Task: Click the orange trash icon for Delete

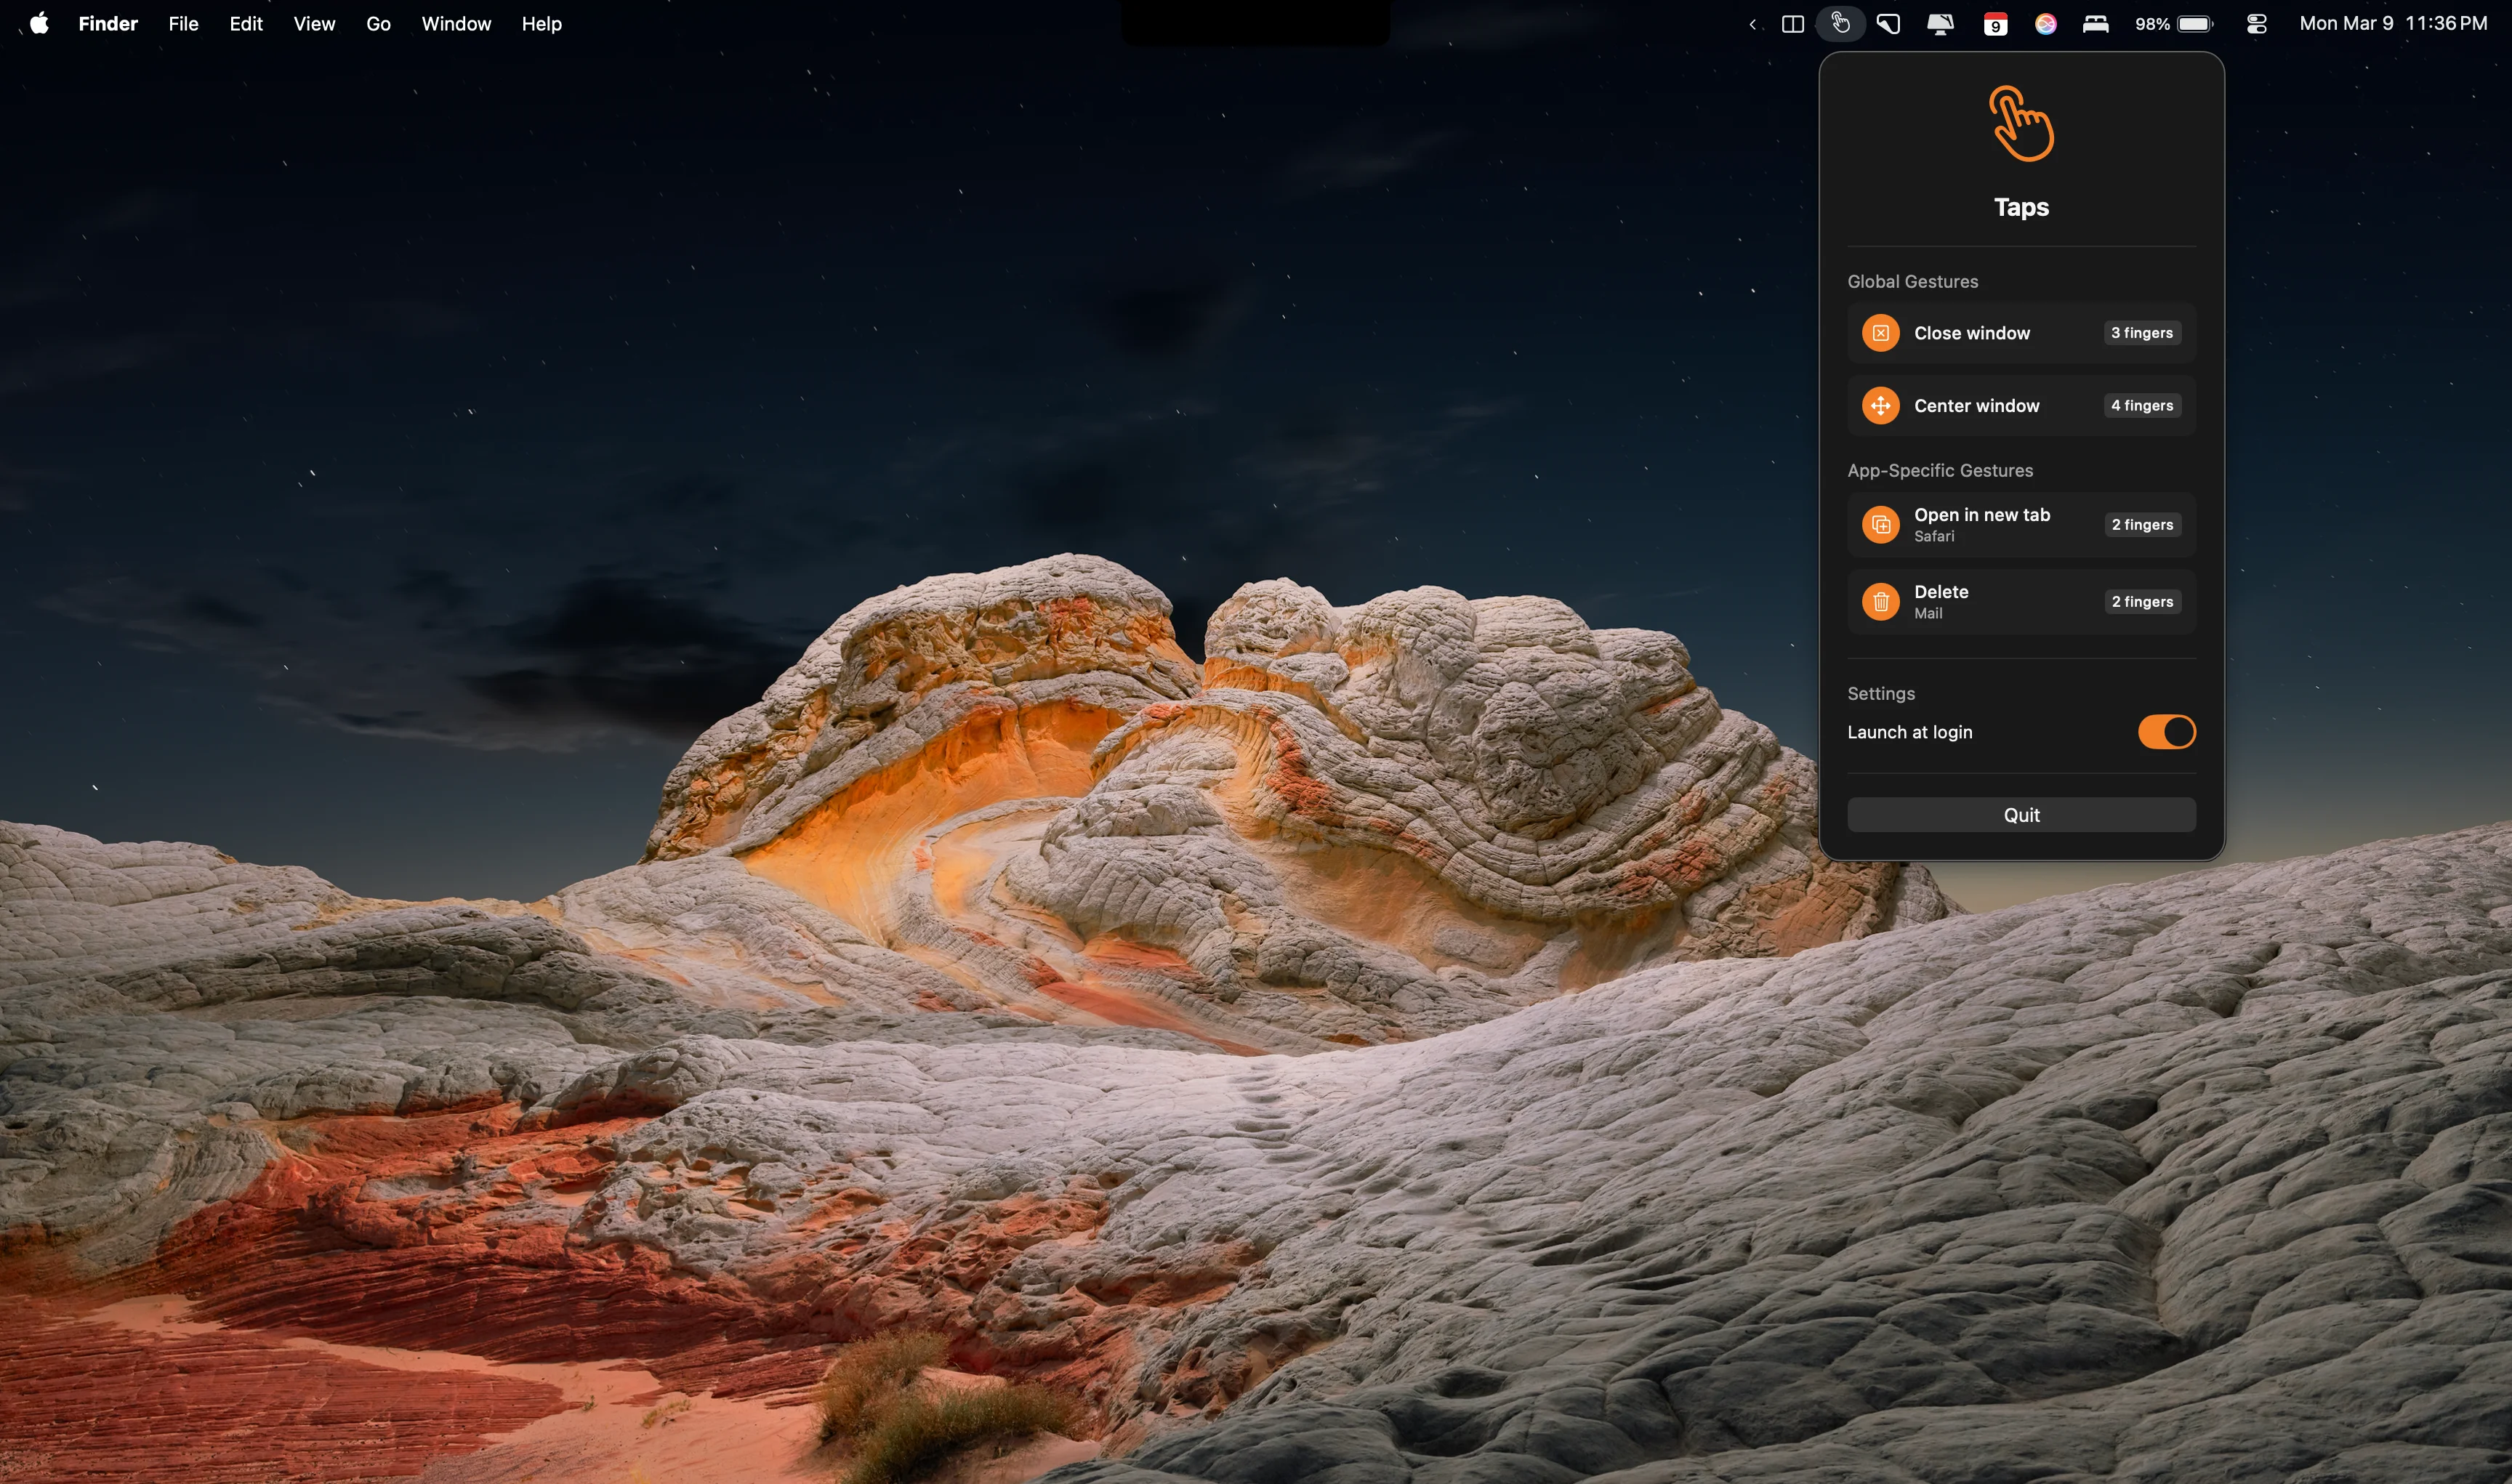Action: point(1880,602)
